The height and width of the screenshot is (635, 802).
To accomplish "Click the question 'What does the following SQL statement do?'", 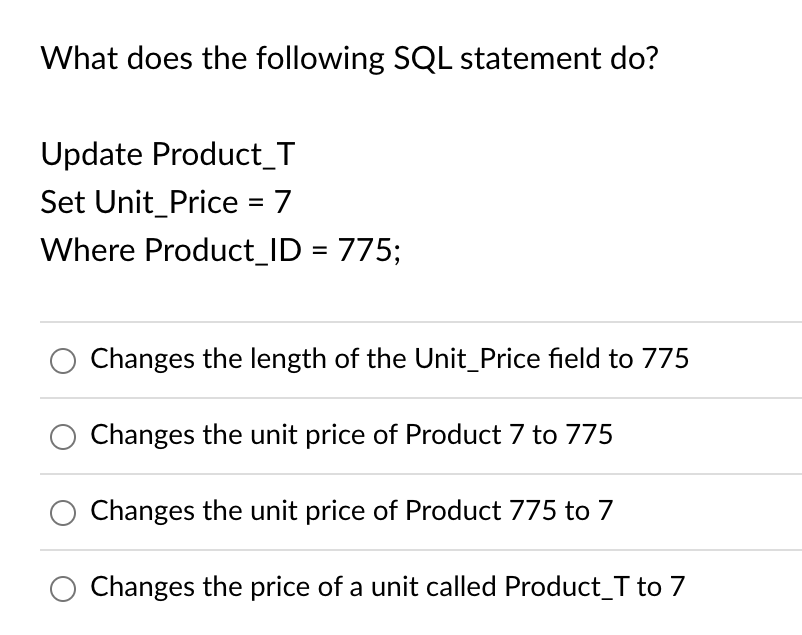I will click(x=350, y=58).
